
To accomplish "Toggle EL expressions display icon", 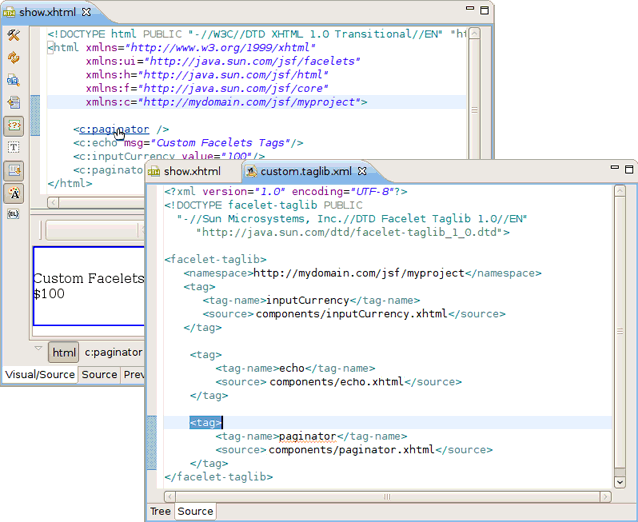I will click(x=13, y=214).
